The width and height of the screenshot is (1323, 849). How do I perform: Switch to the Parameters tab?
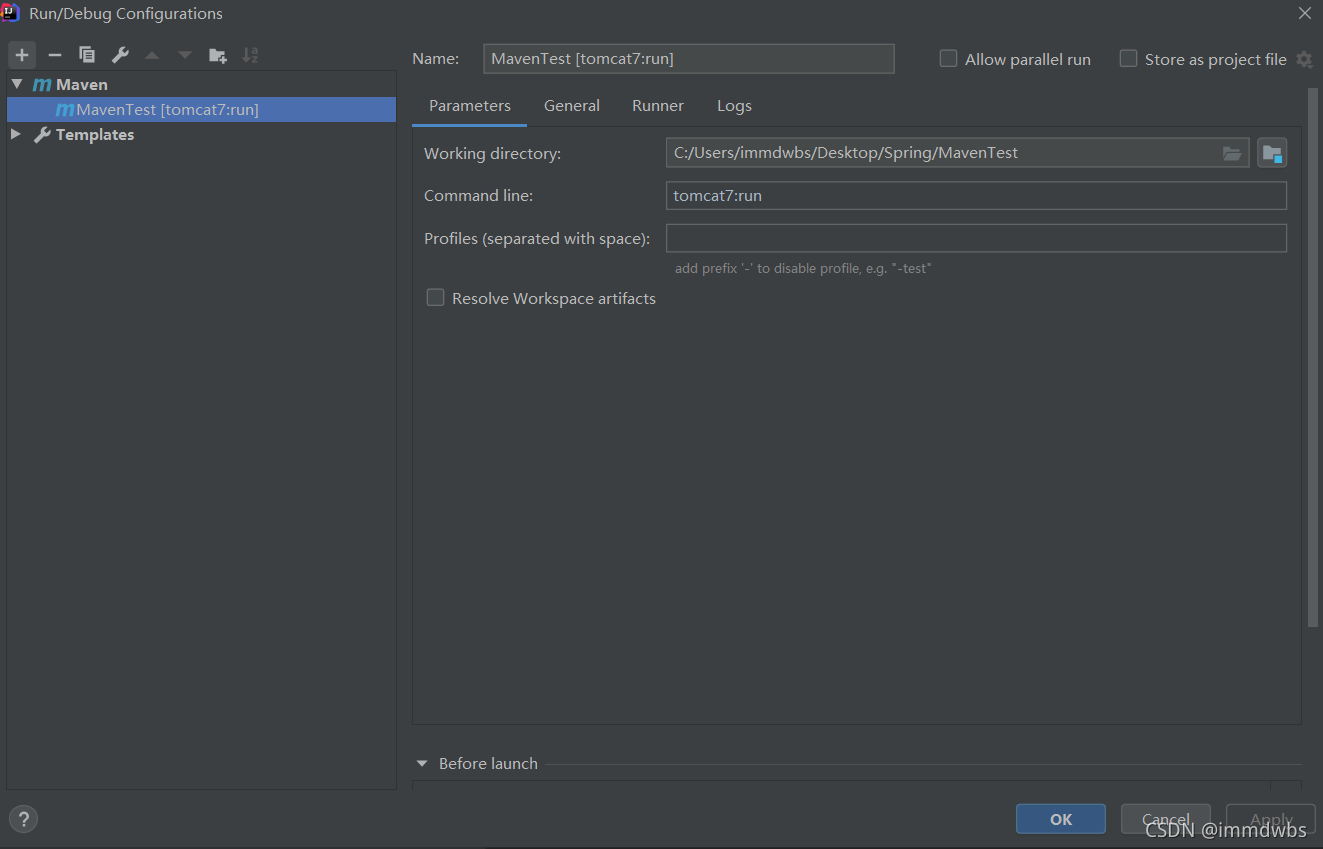(470, 105)
